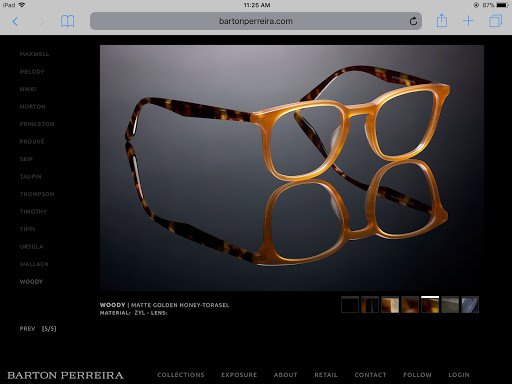Open the Login page

(x=459, y=375)
